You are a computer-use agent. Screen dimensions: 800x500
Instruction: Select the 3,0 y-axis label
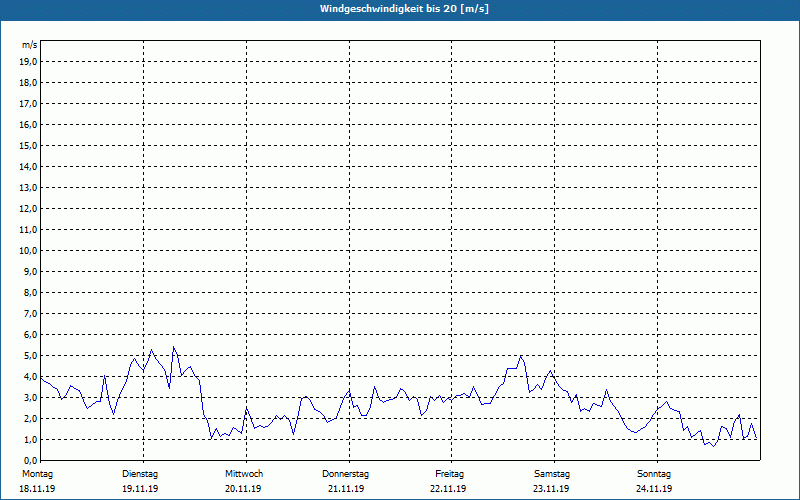coord(30,397)
